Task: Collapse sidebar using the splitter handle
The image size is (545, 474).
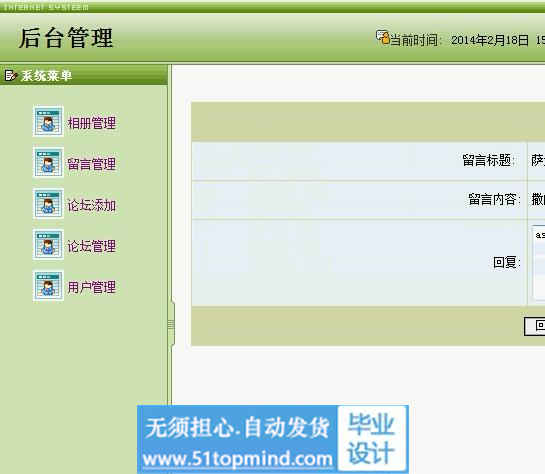Action: [x=171, y=324]
